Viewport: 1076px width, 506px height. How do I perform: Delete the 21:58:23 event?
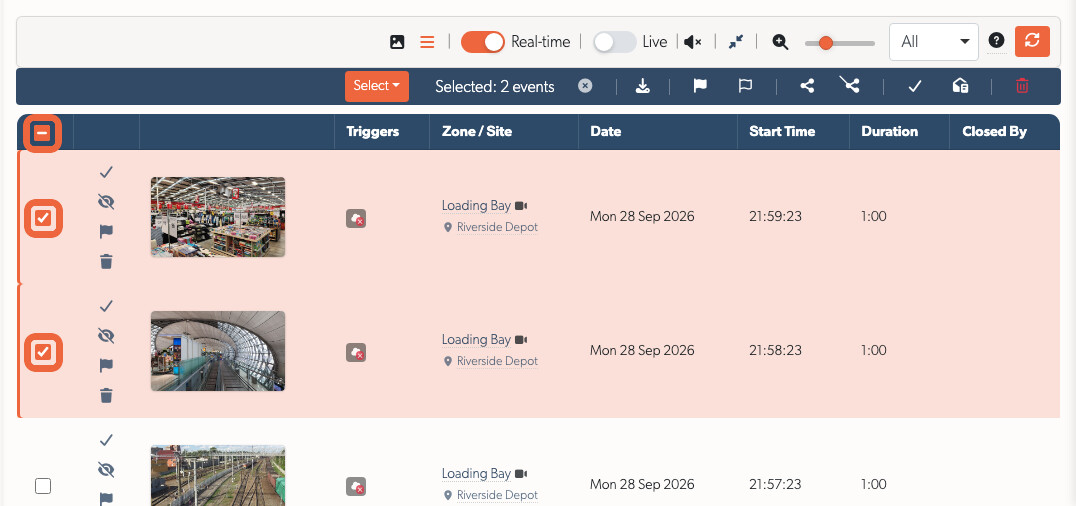point(106,395)
